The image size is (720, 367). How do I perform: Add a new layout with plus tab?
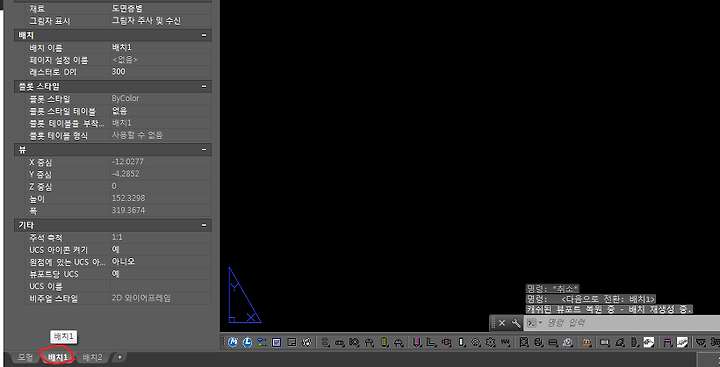119,357
